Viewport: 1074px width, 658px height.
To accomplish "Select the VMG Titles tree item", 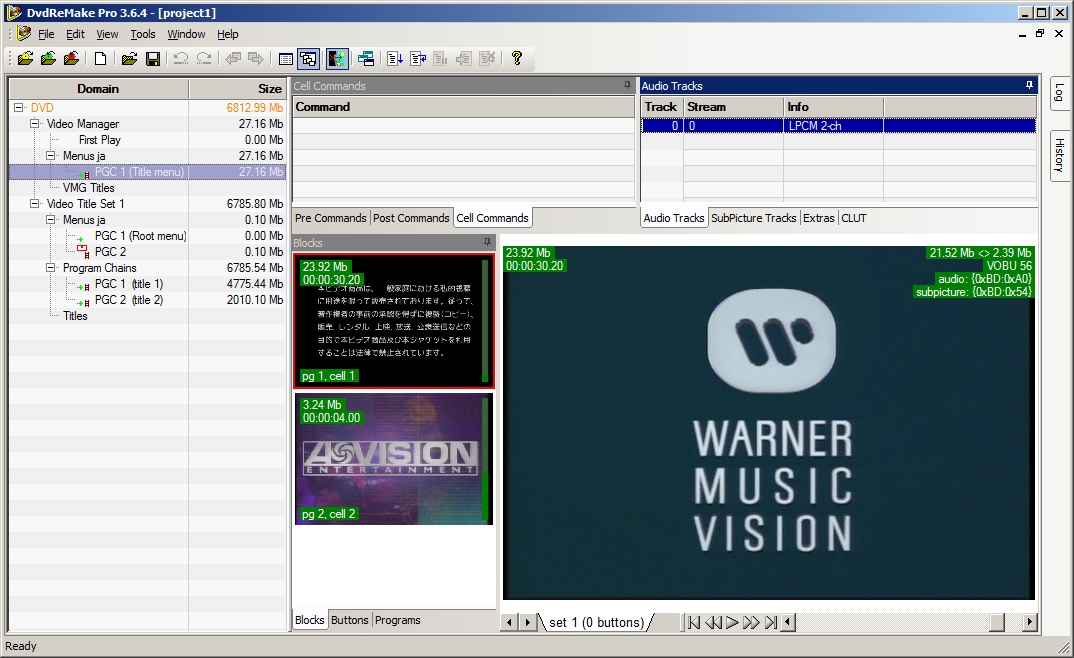I will [88, 188].
